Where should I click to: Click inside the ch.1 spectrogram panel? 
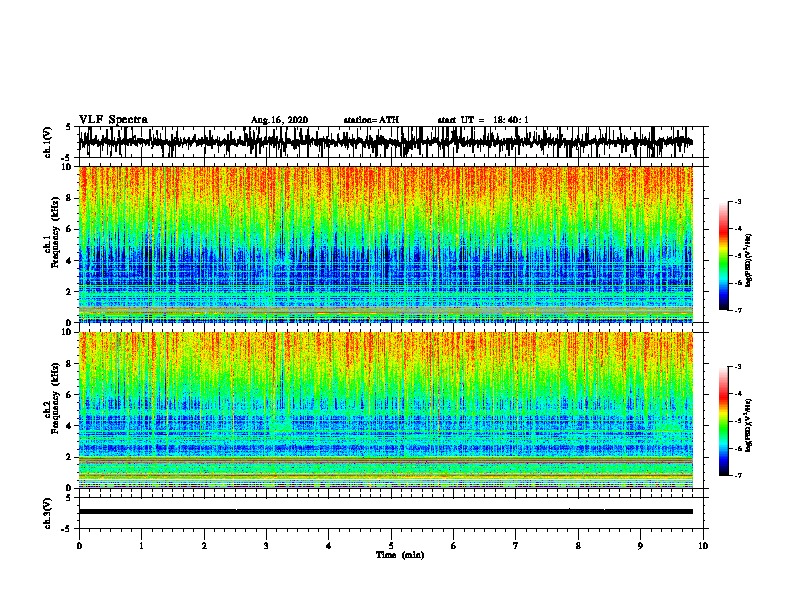point(386,244)
